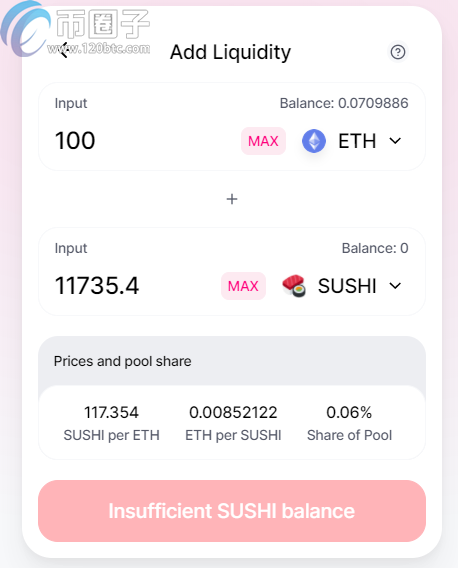Open the help question mark icon
The height and width of the screenshot is (568, 458).
(x=398, y=52)
